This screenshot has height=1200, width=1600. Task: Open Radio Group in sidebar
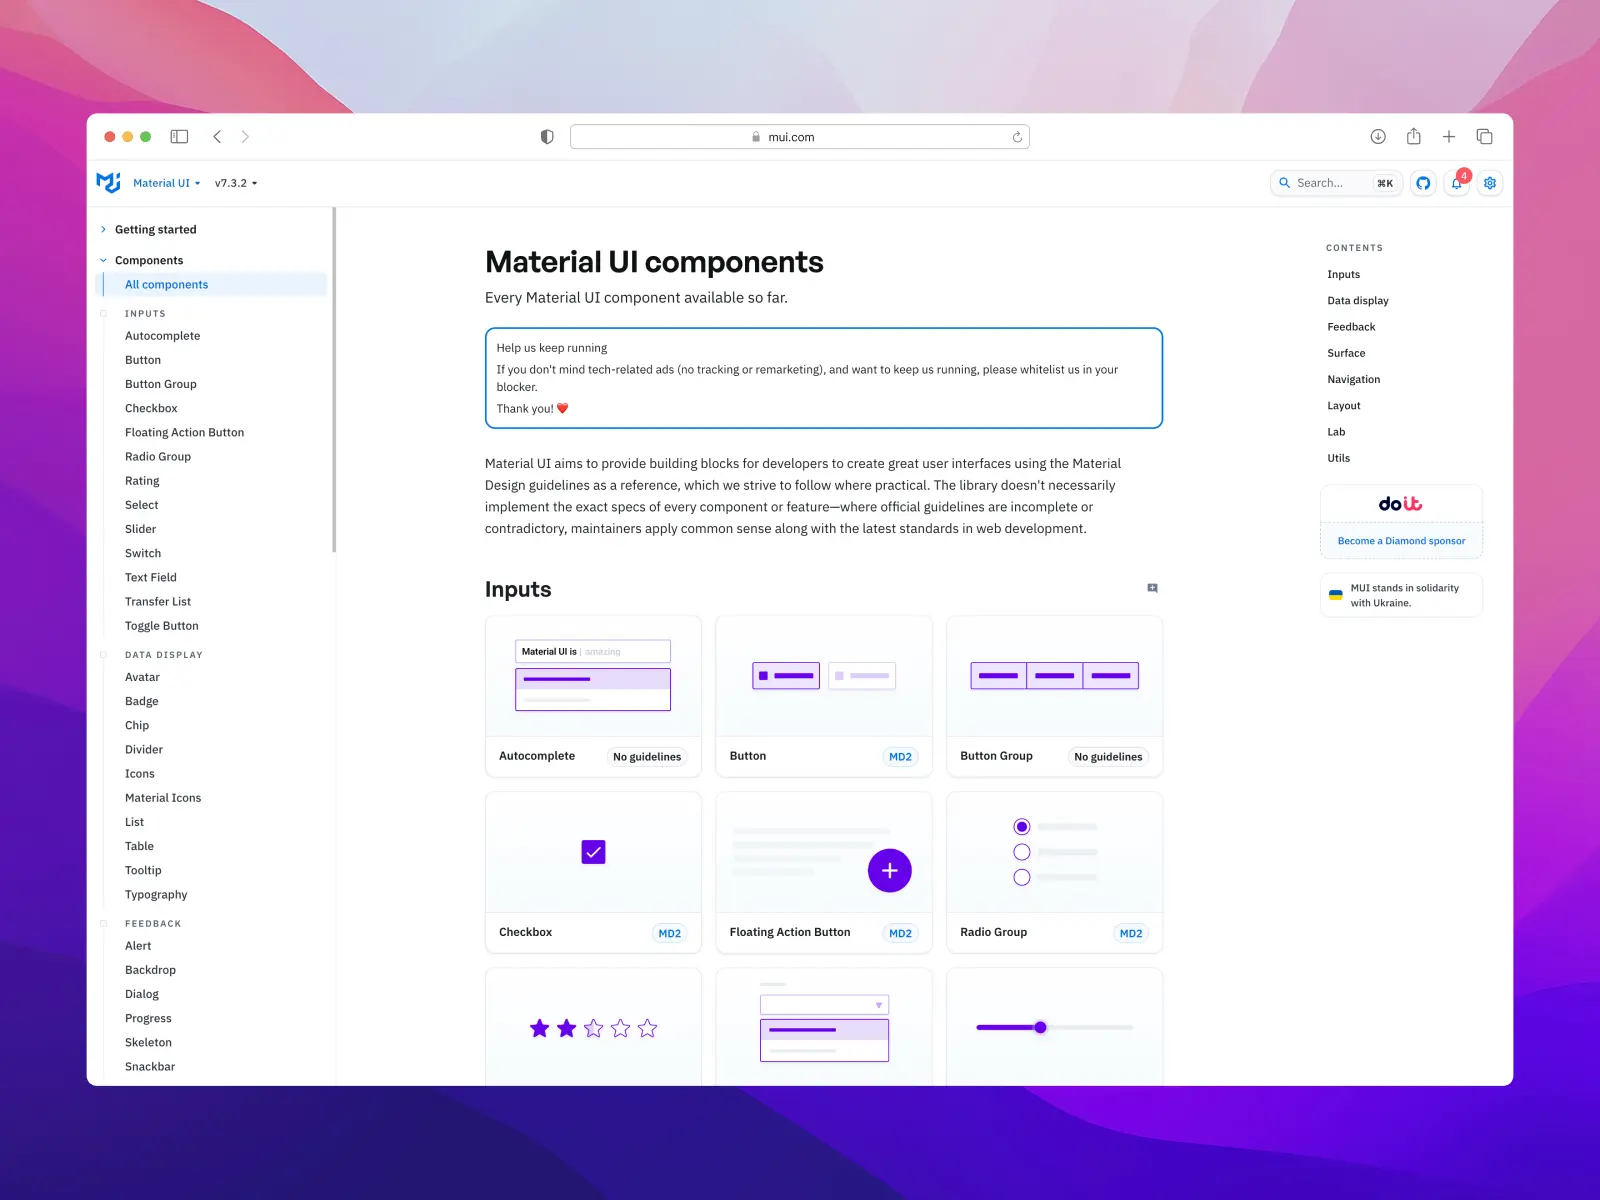point(157,457)
